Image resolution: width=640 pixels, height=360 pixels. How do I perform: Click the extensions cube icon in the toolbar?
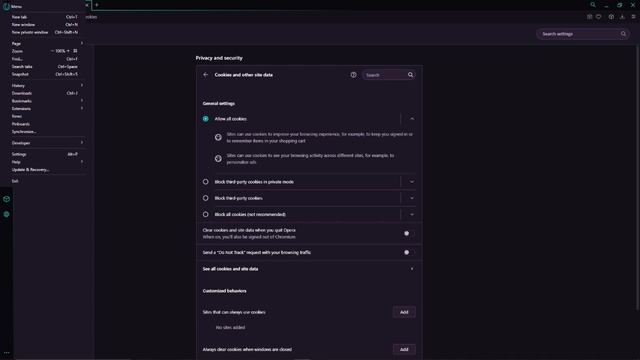[611, 17]
